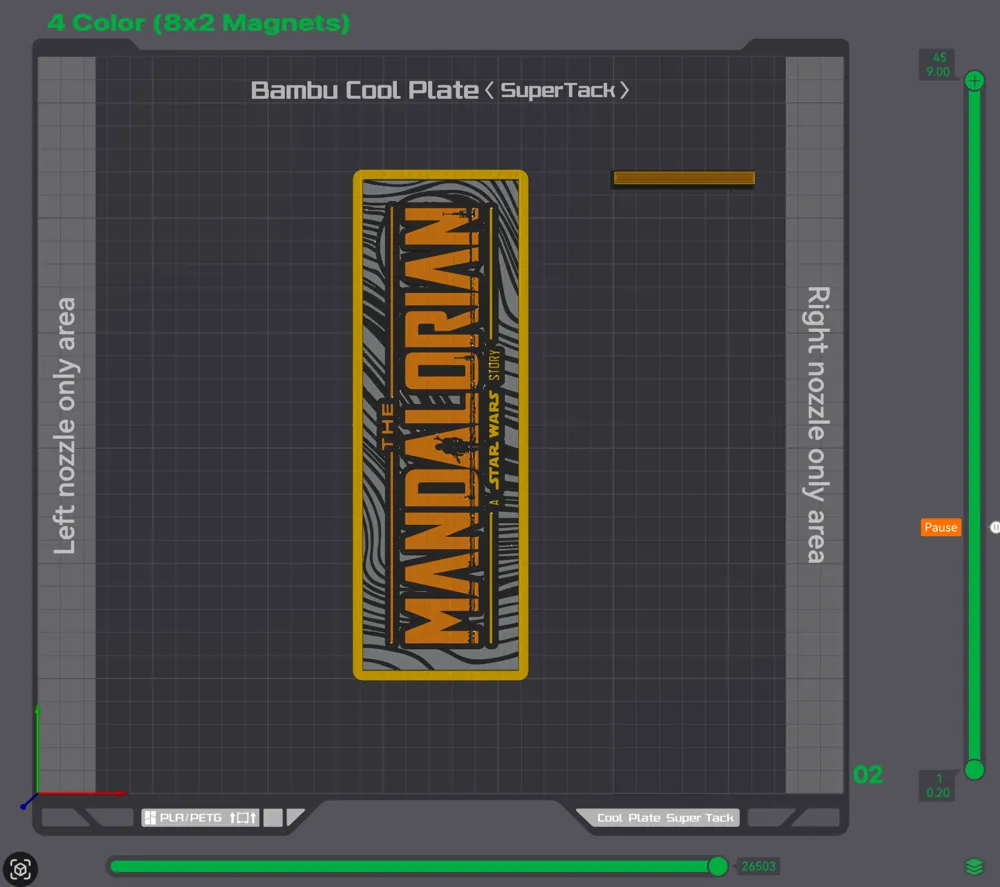This screenshot has height=887, width=1000.
Task: Click the Right nozzle only area strip
Action: click(x=815, y=425)
